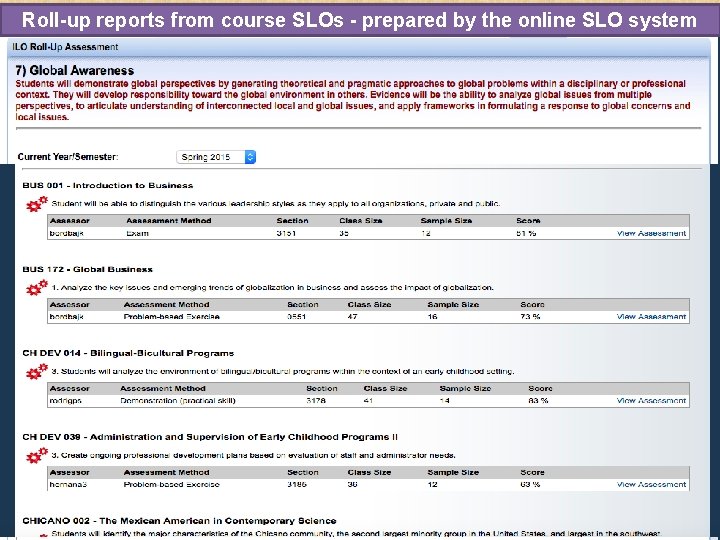Click the CH DEV 039 professional development plans statement
The image size is (720, 540).
253,456
